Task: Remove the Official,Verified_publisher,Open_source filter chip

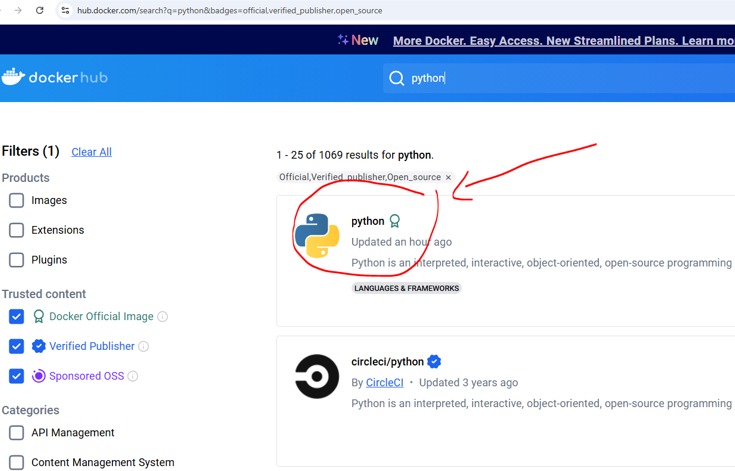Action: click(448, 178)
